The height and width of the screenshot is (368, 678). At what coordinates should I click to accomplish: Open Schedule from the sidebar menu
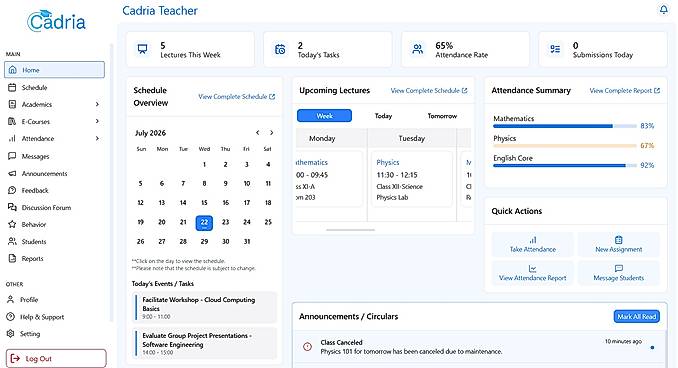pyautogui.click(x=54, y=87)
